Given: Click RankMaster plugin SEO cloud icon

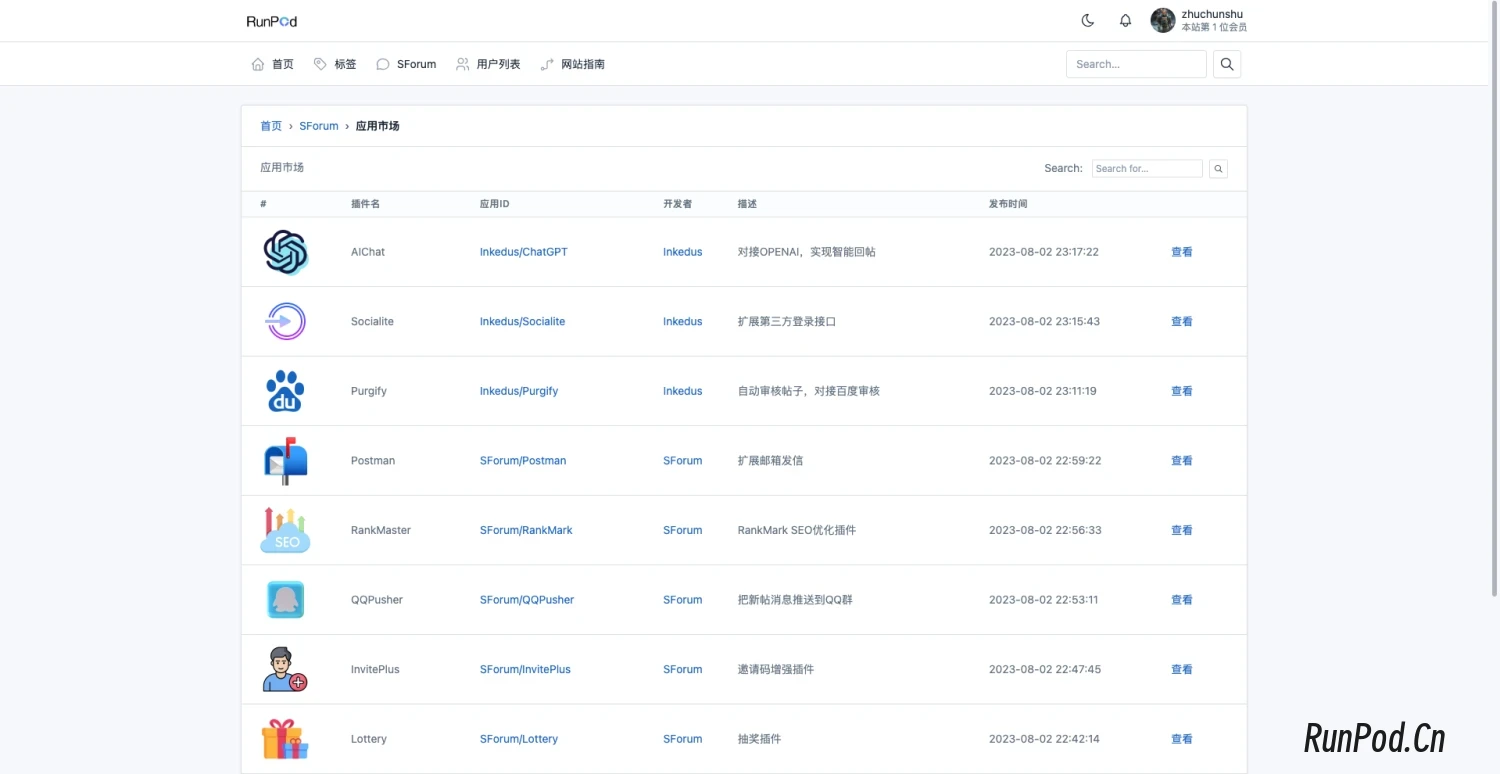Looking at the screenshot, I should click(286, 530).
